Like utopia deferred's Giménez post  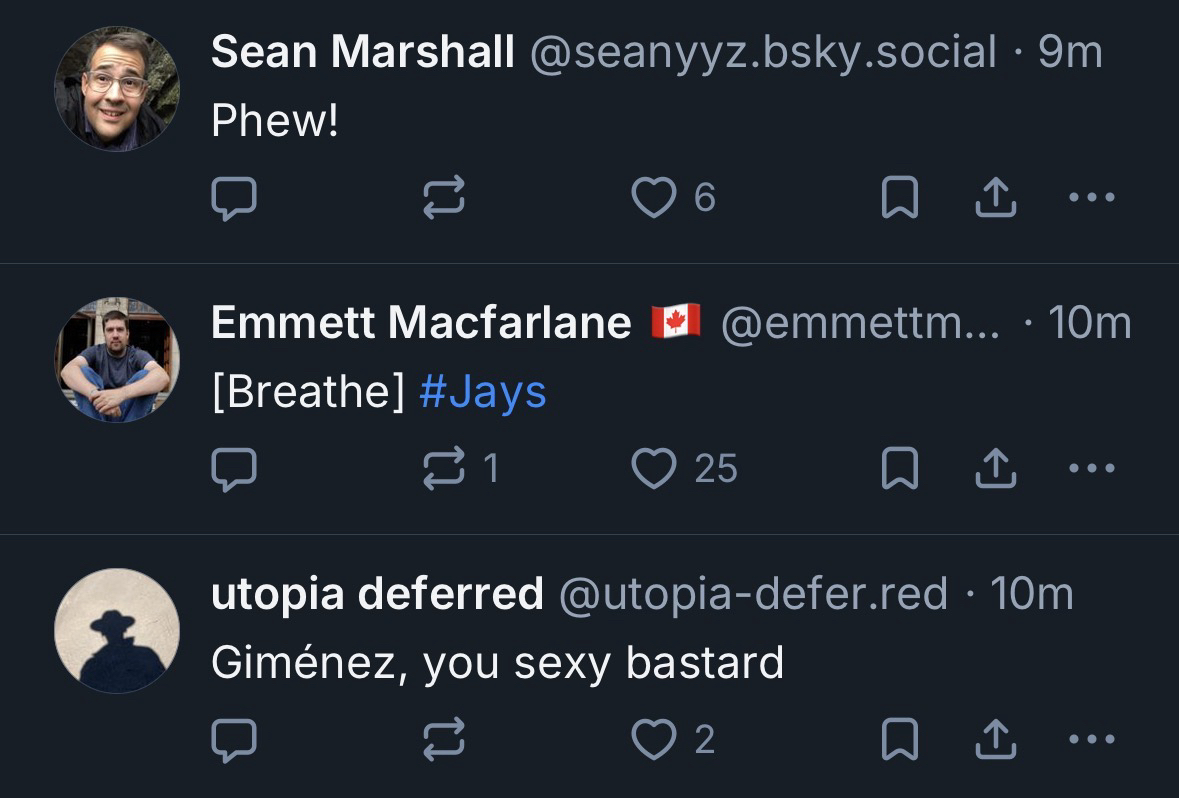click(655, 740)
